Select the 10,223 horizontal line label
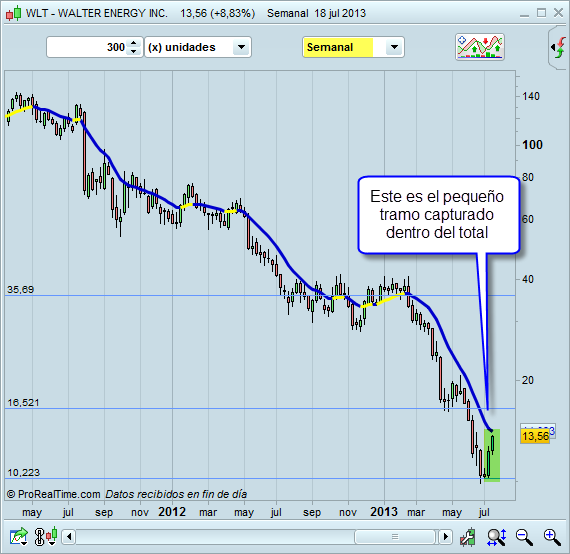570x554 pixels. pyautogui.click(x=23, y=473)
